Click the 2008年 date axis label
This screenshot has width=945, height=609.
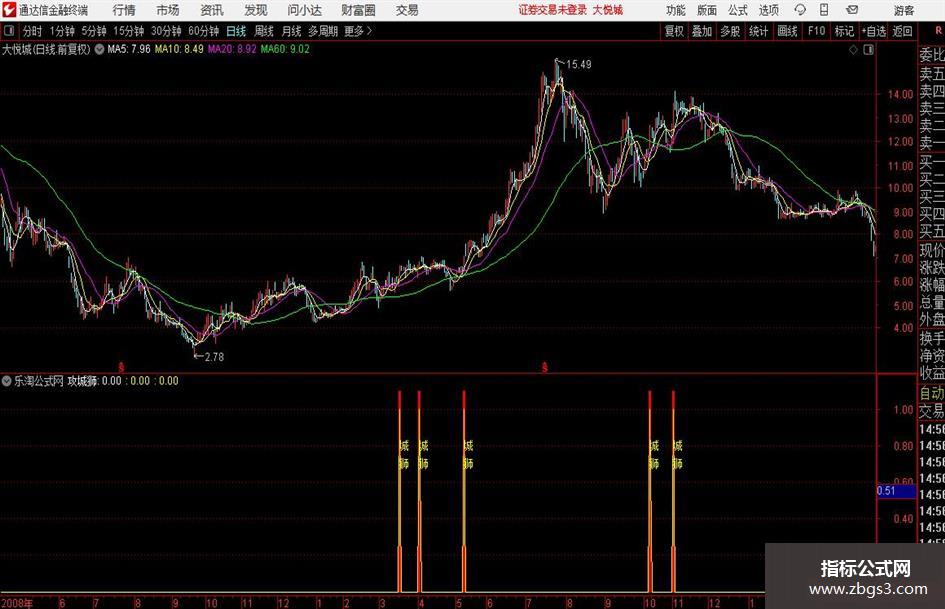tap(17, 602)
